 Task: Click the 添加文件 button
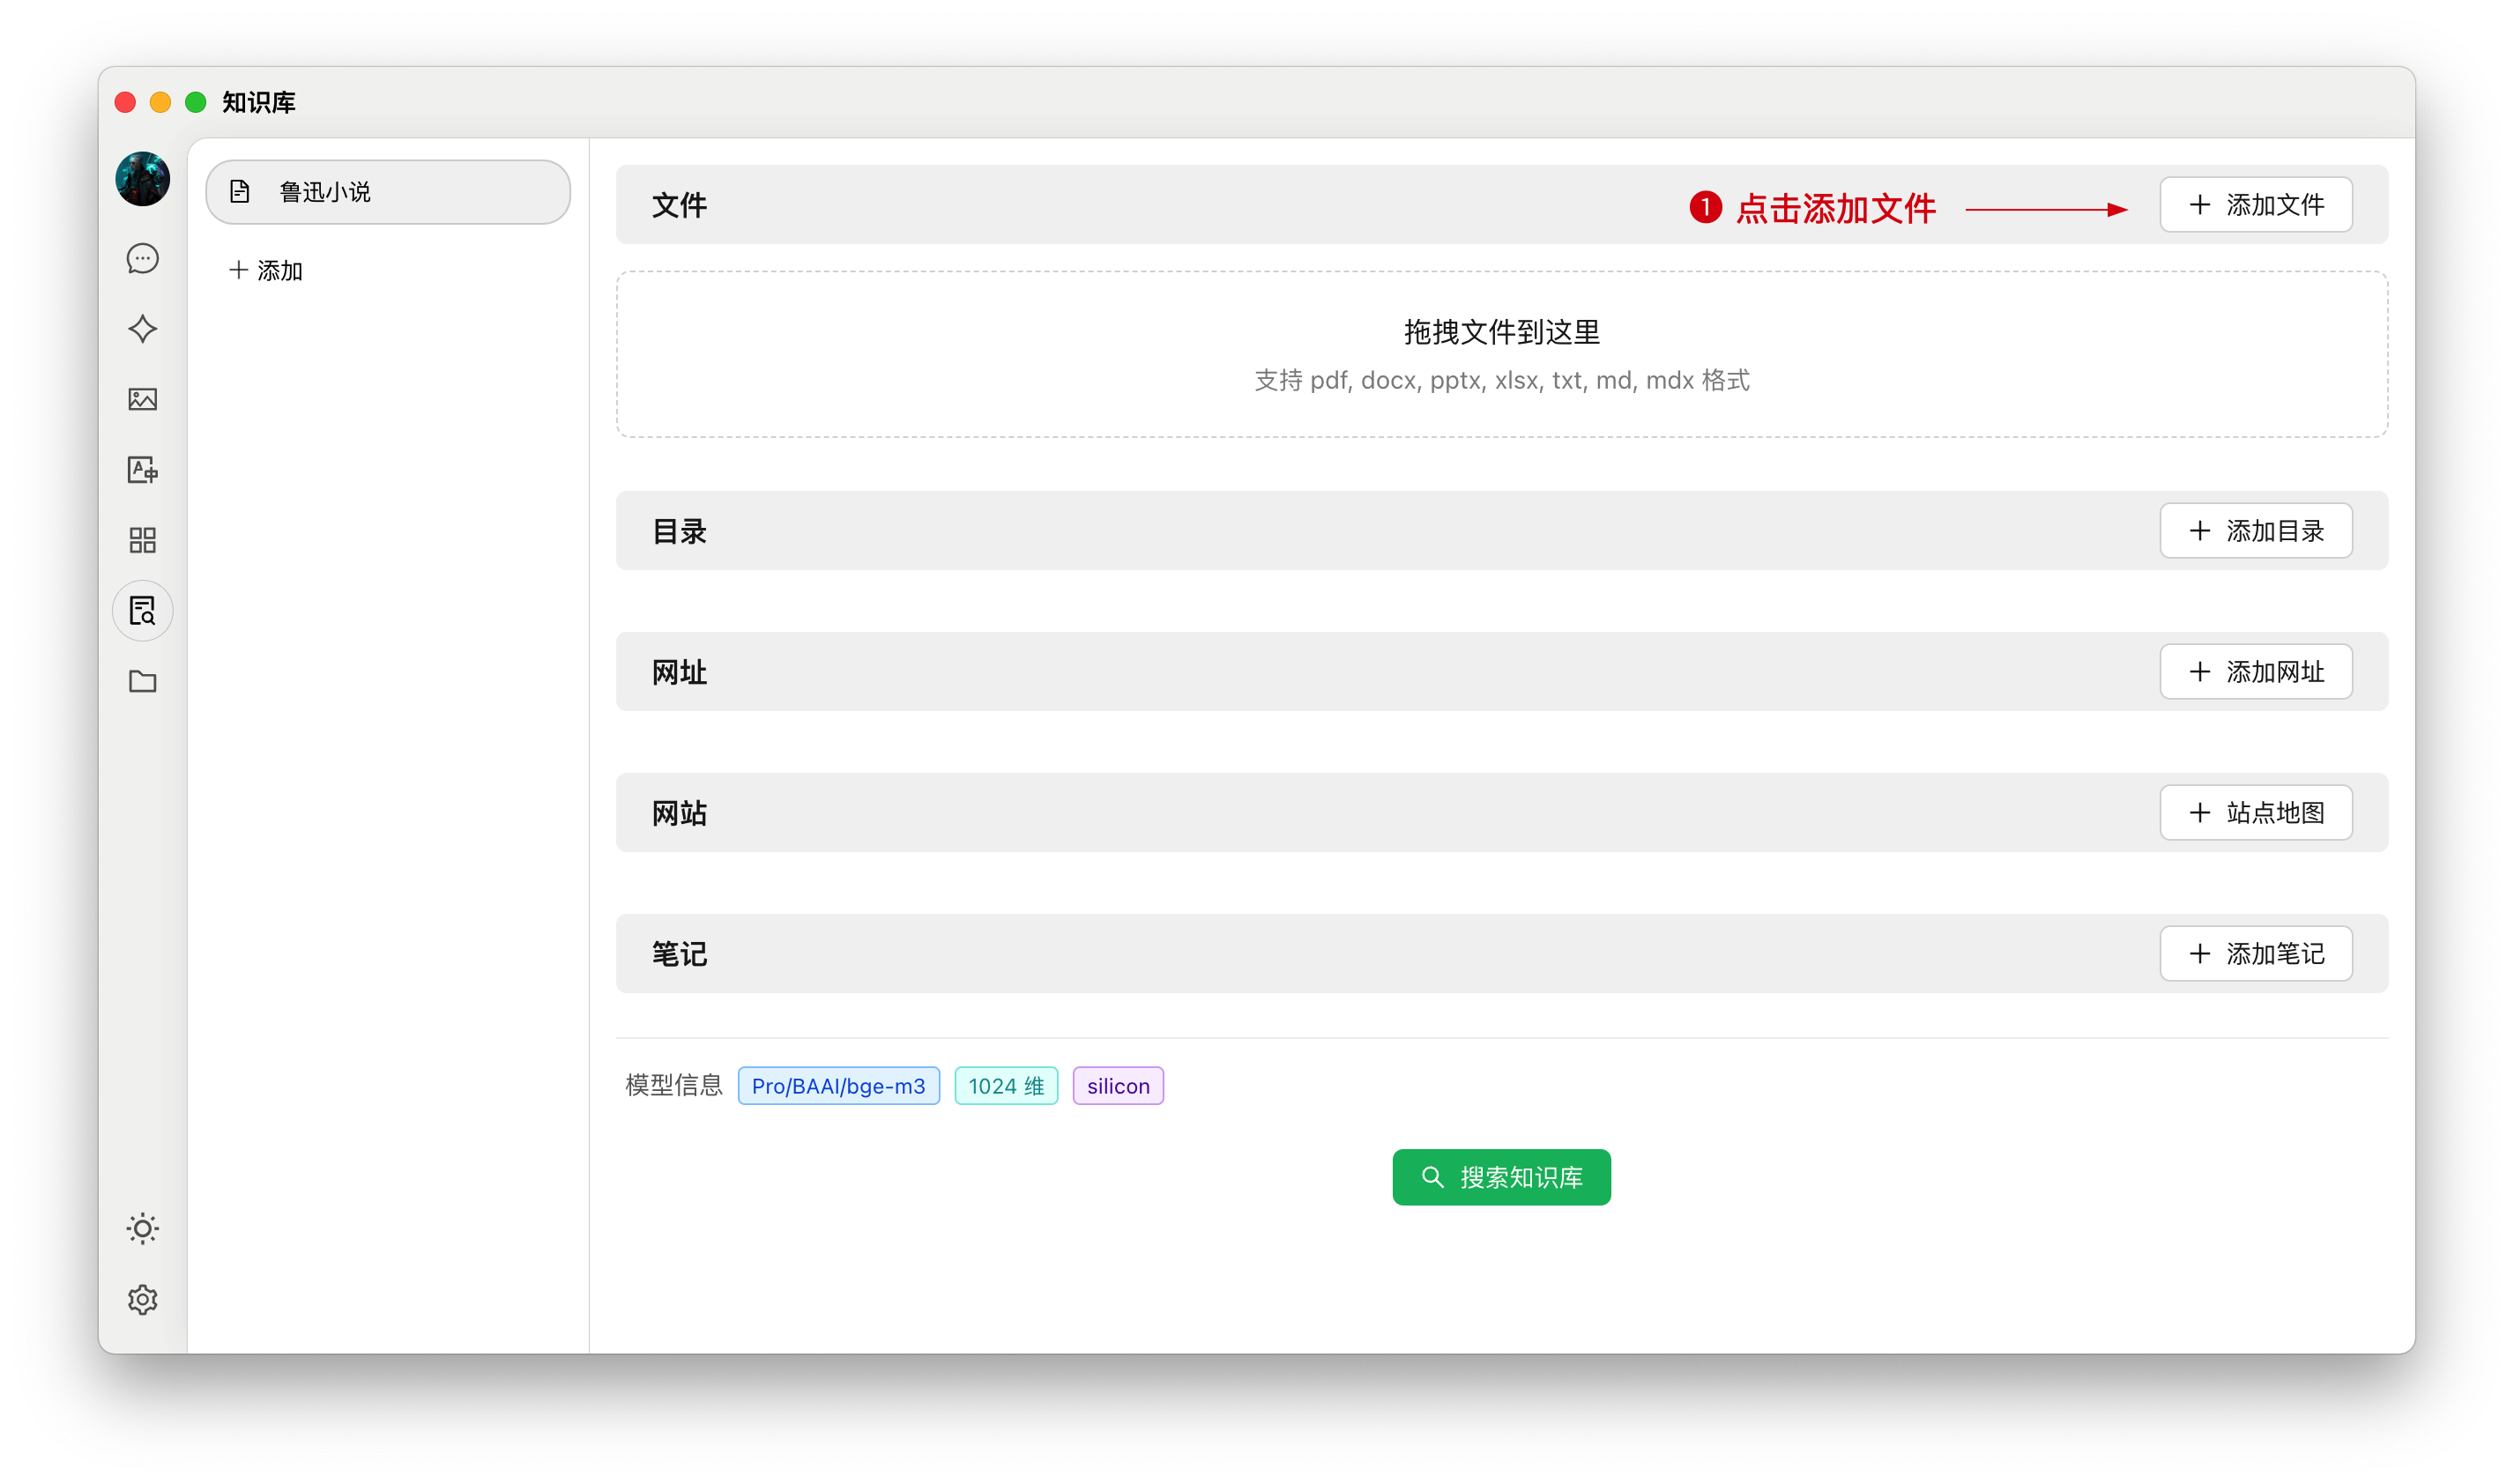point(2255,205)
